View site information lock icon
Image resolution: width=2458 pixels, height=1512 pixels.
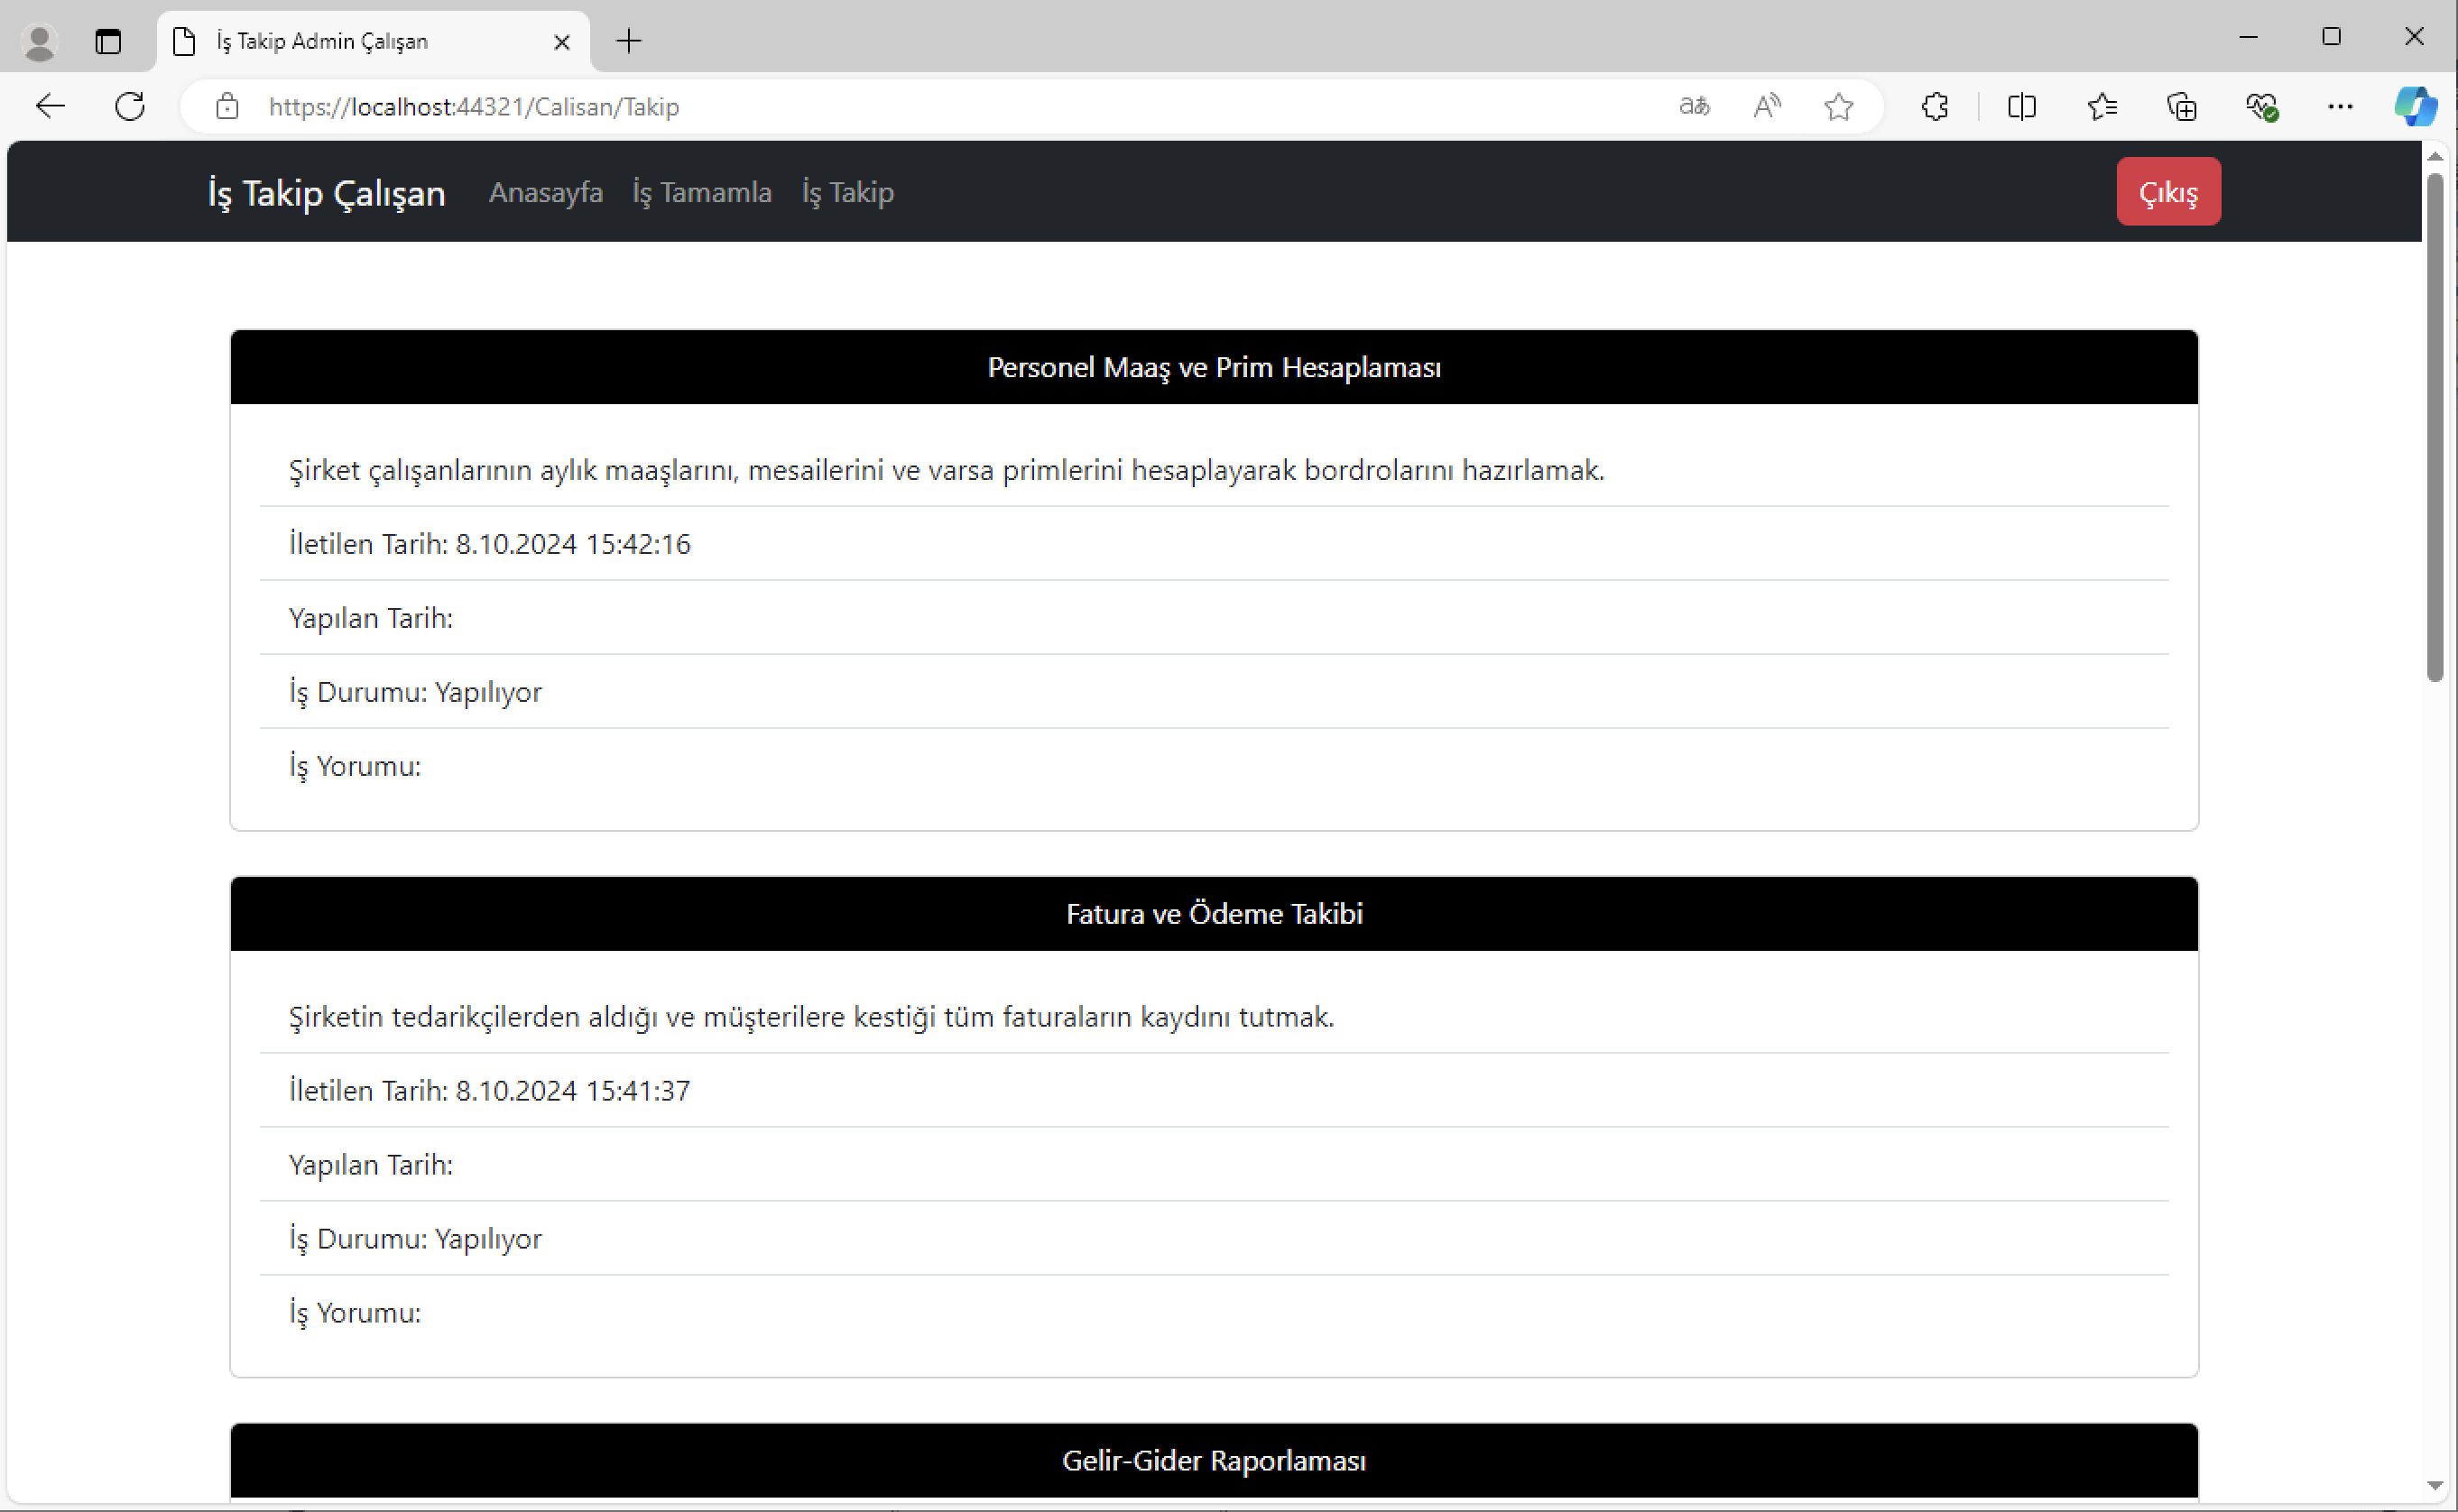click(227, 106)
